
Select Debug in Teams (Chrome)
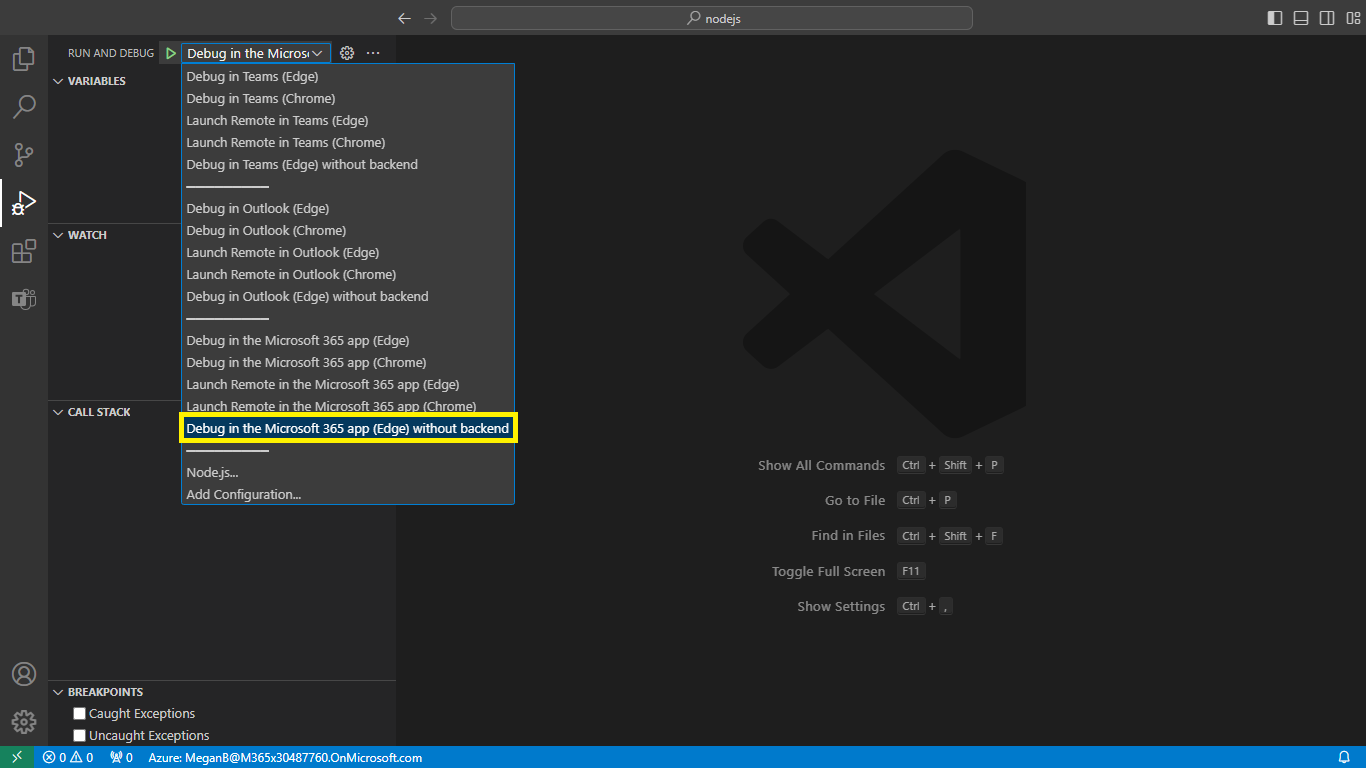[x=348, y=98]
